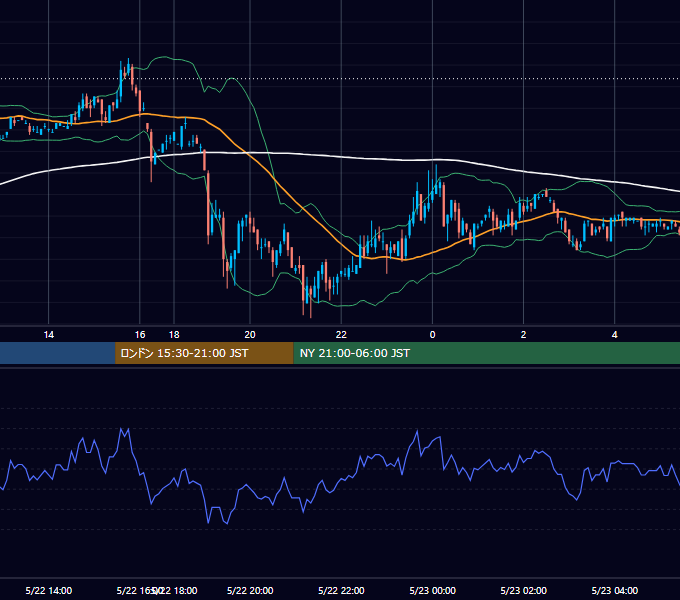Click the 18 hour label on price chart axis
Image resolution: width=680 pixels, height=600 pixels.
tap(174, 335)
